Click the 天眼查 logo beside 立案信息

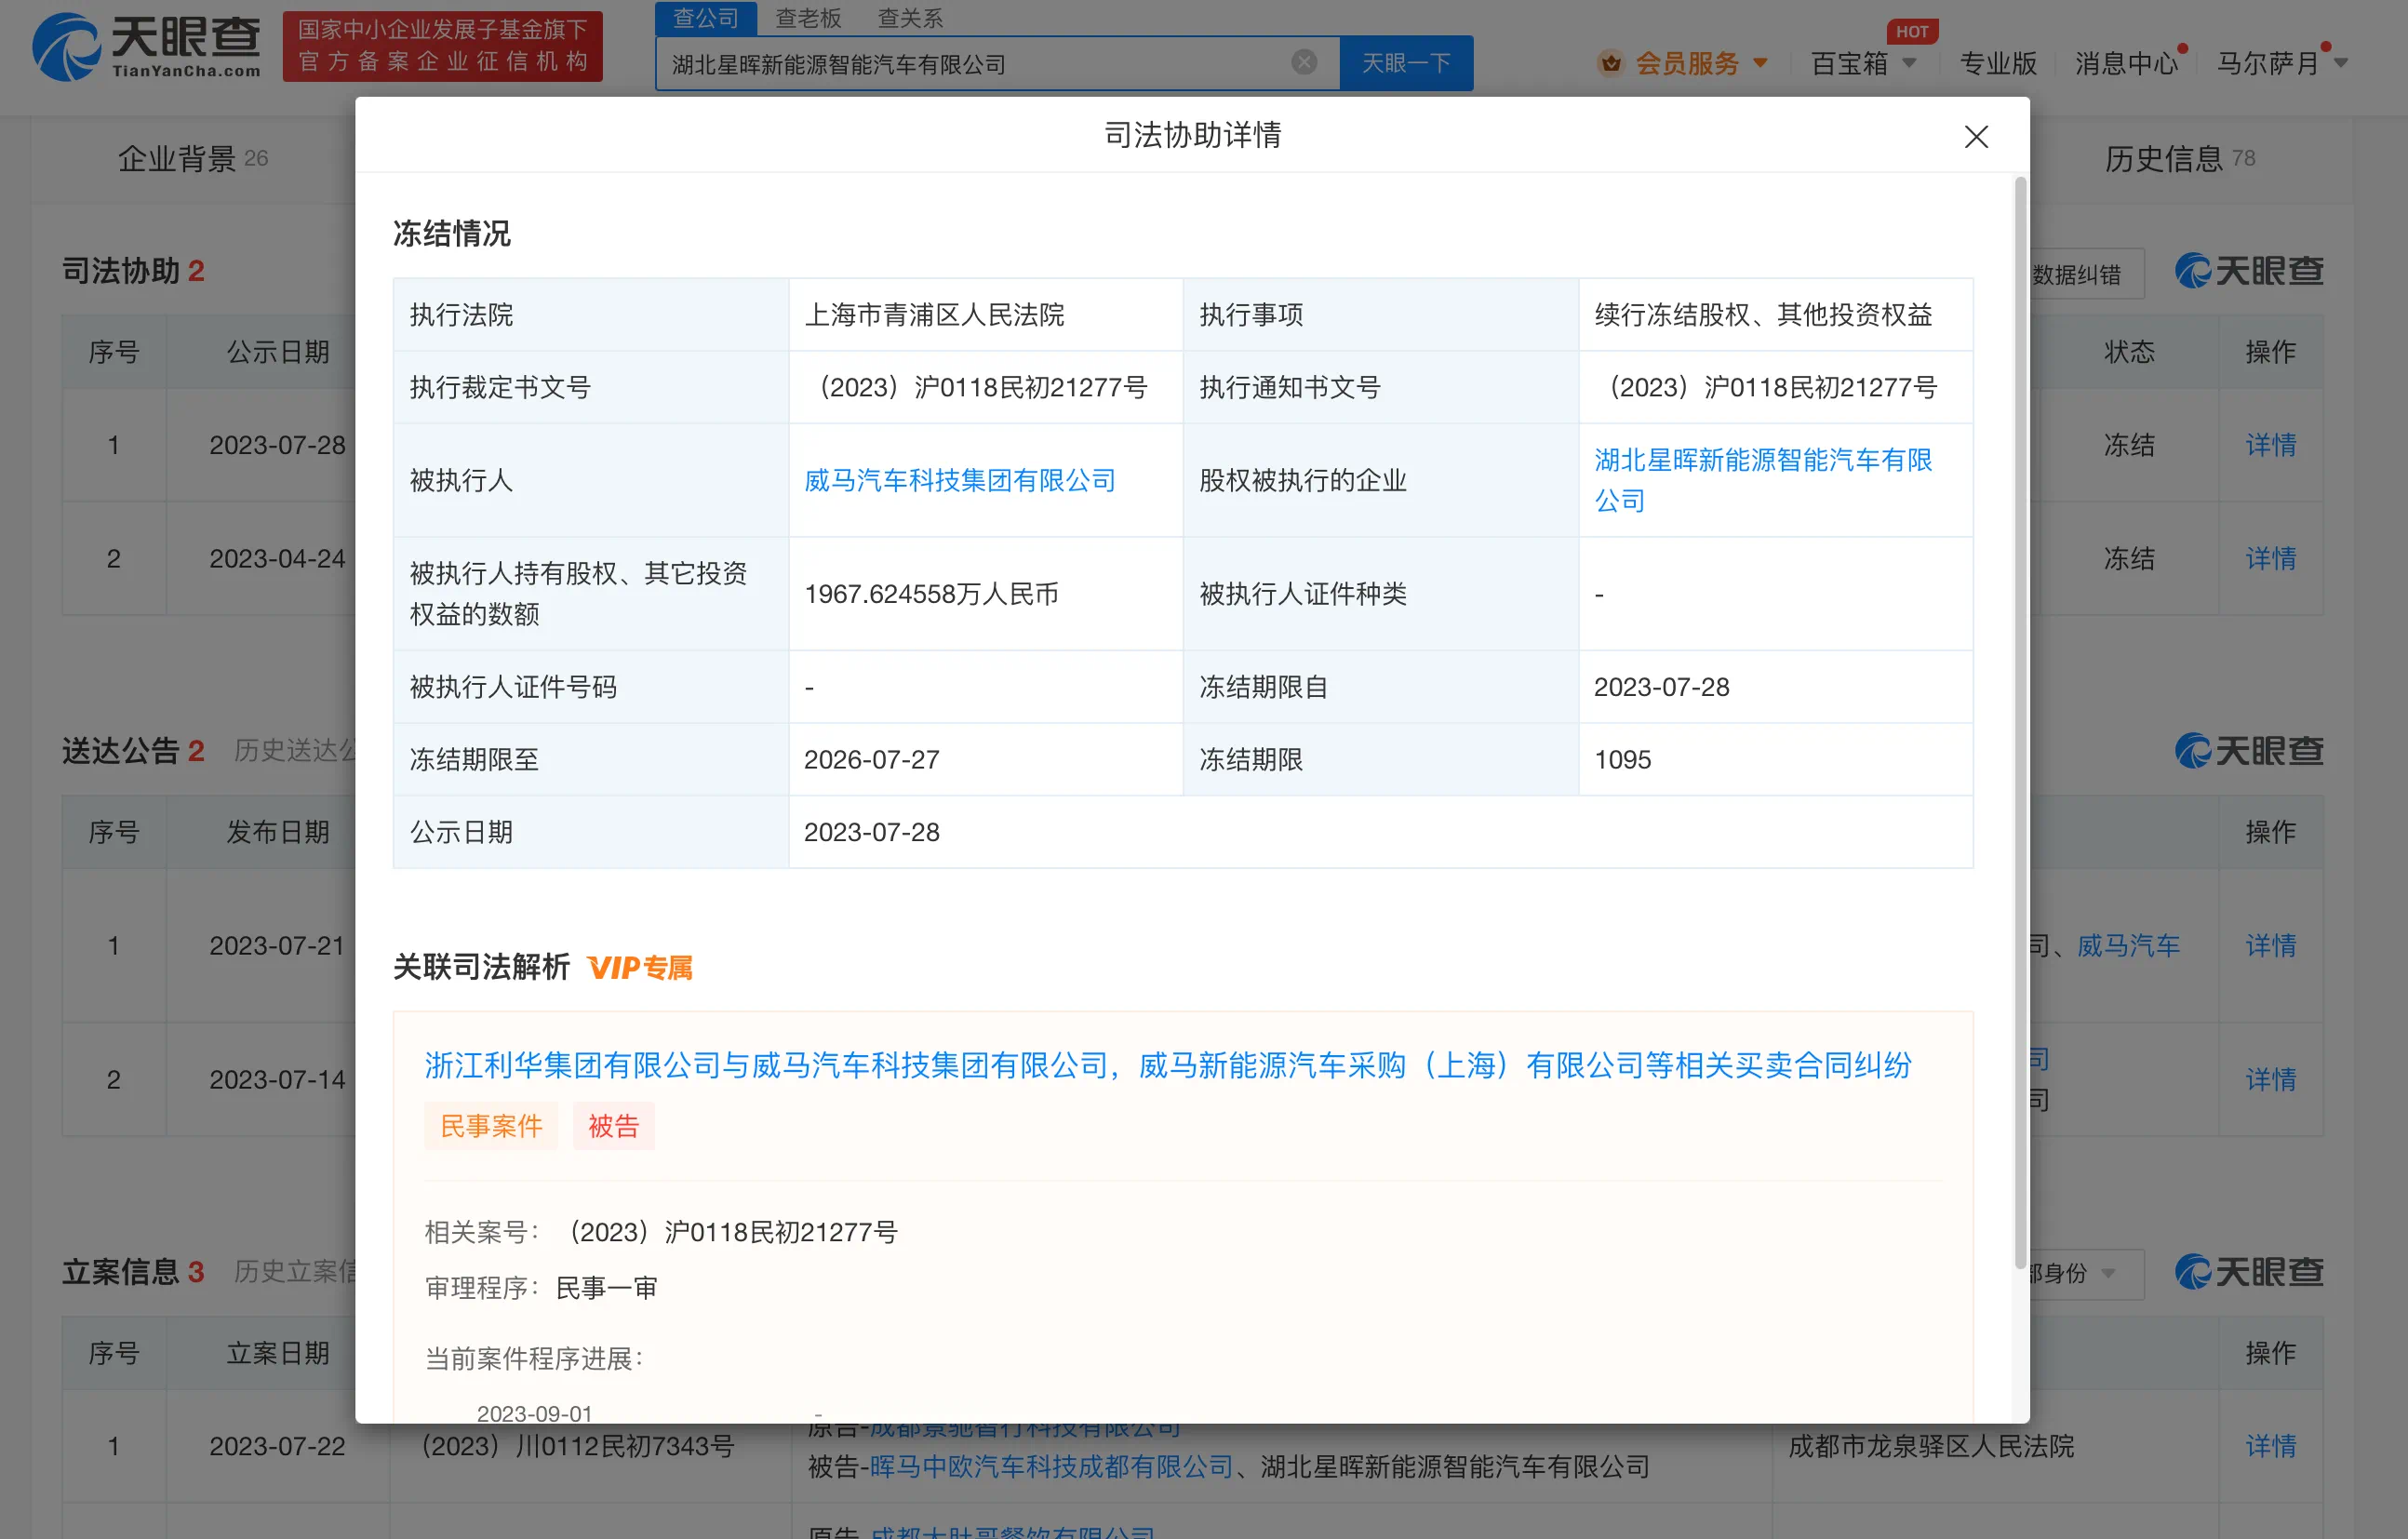click(2249, 1272)
